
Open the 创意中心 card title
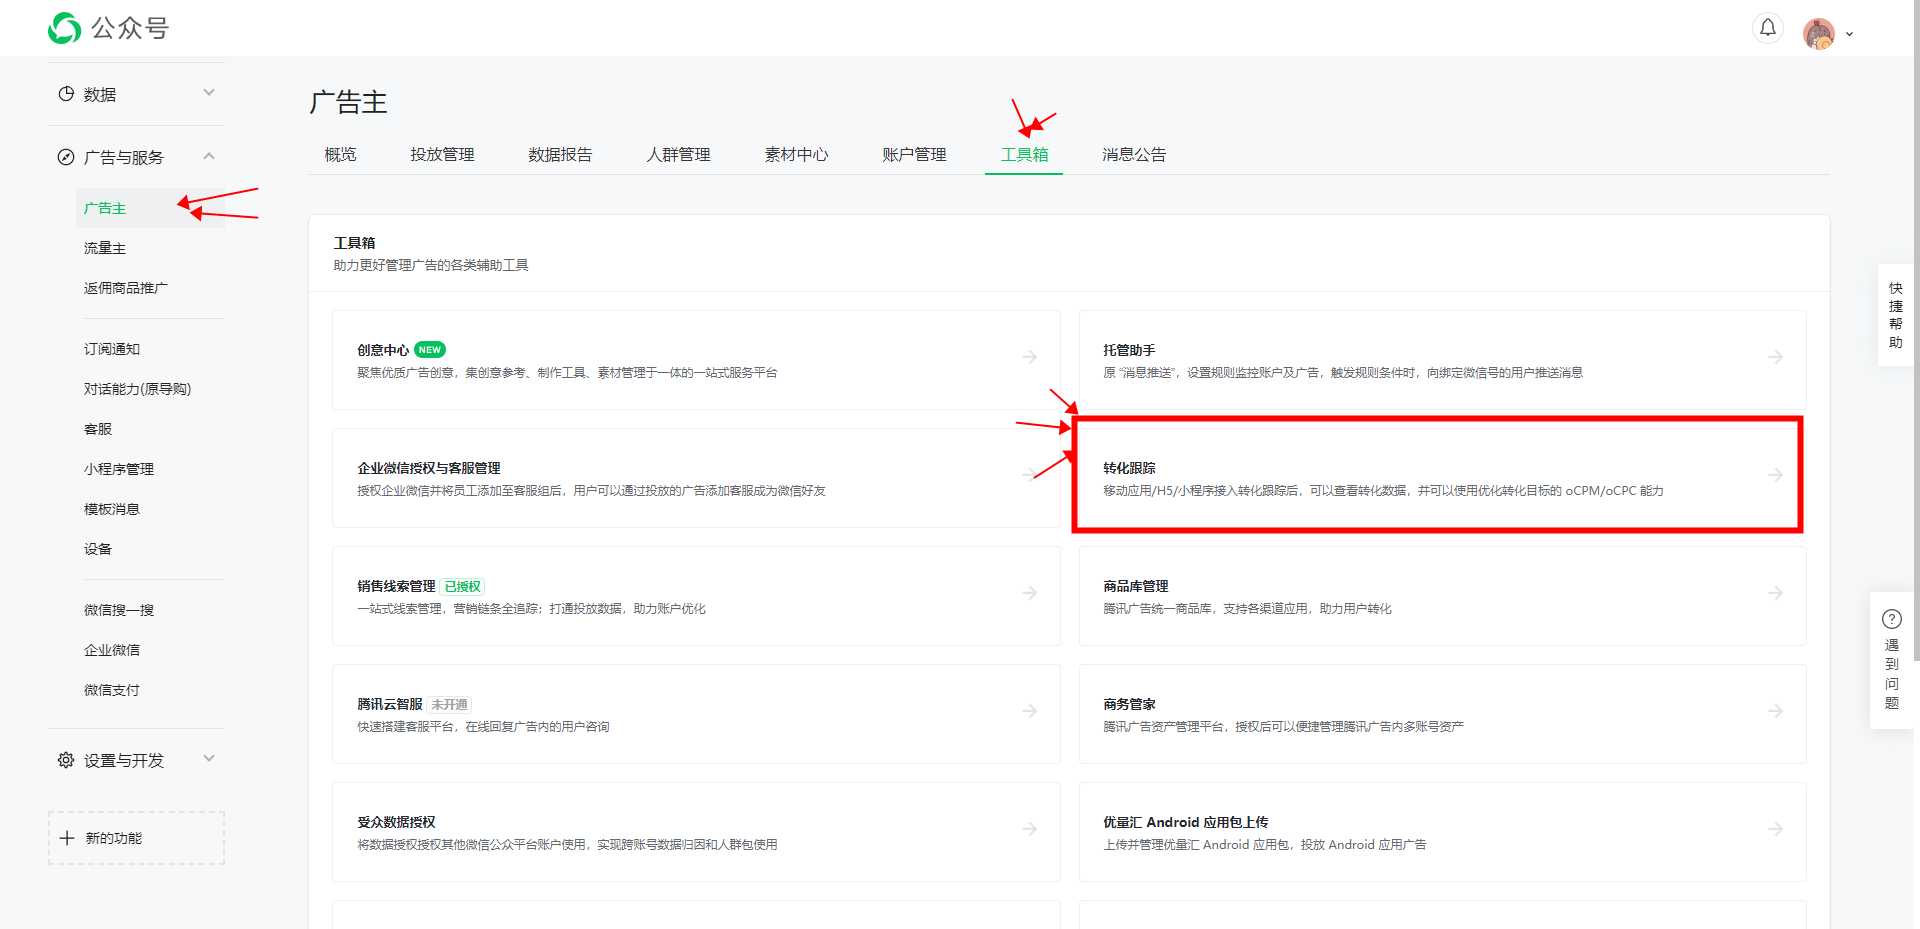pyautogui.click(x=383, y=350)
